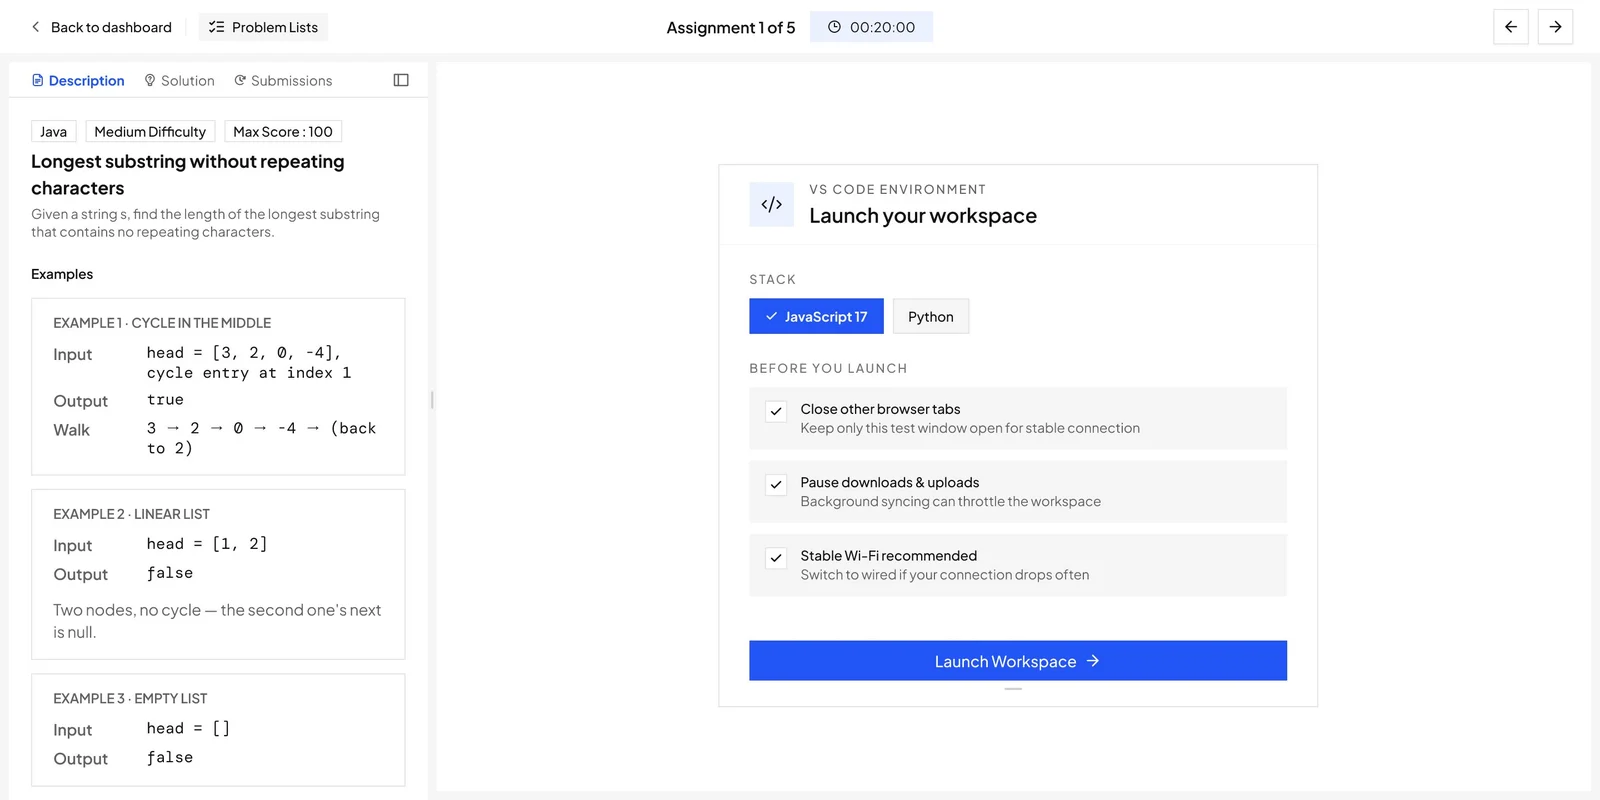
Task: Click the 'head = []' input value
Action: click(188, 728)
